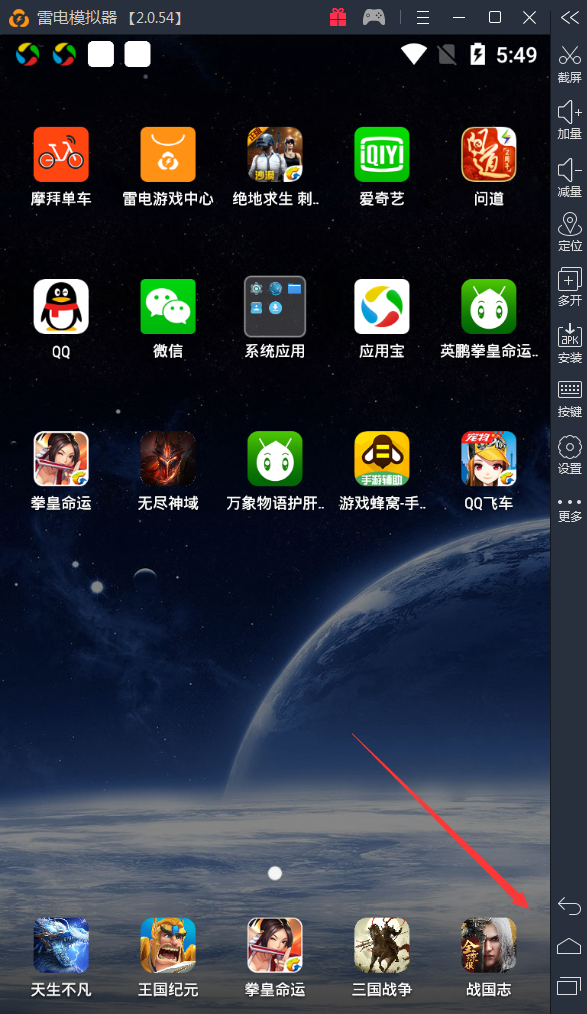Screen dimensions: 587x1014
Task: Open 战国志 in the dock
Action: point(489,945)
